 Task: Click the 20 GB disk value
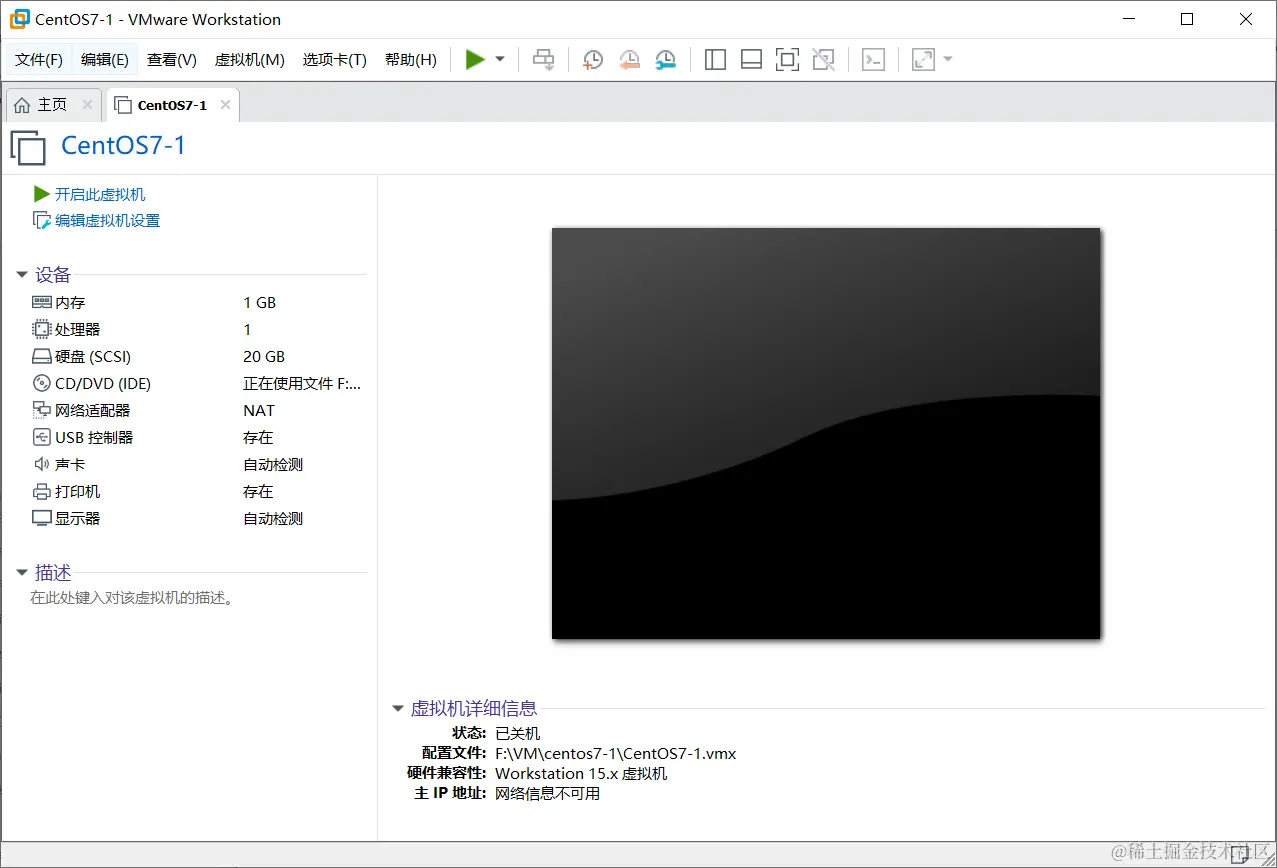(x=264, y=356)
